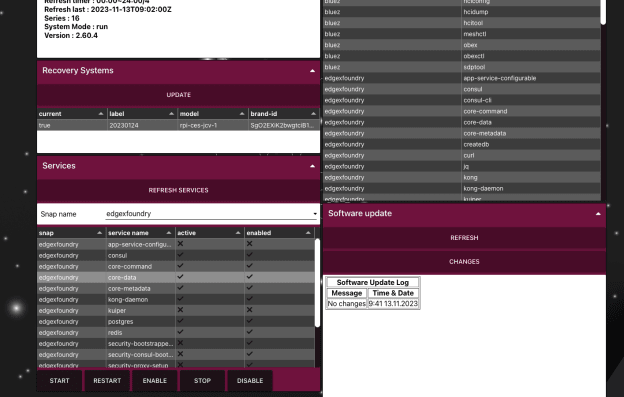Sort services by snap column

click(x=71, y=233)
